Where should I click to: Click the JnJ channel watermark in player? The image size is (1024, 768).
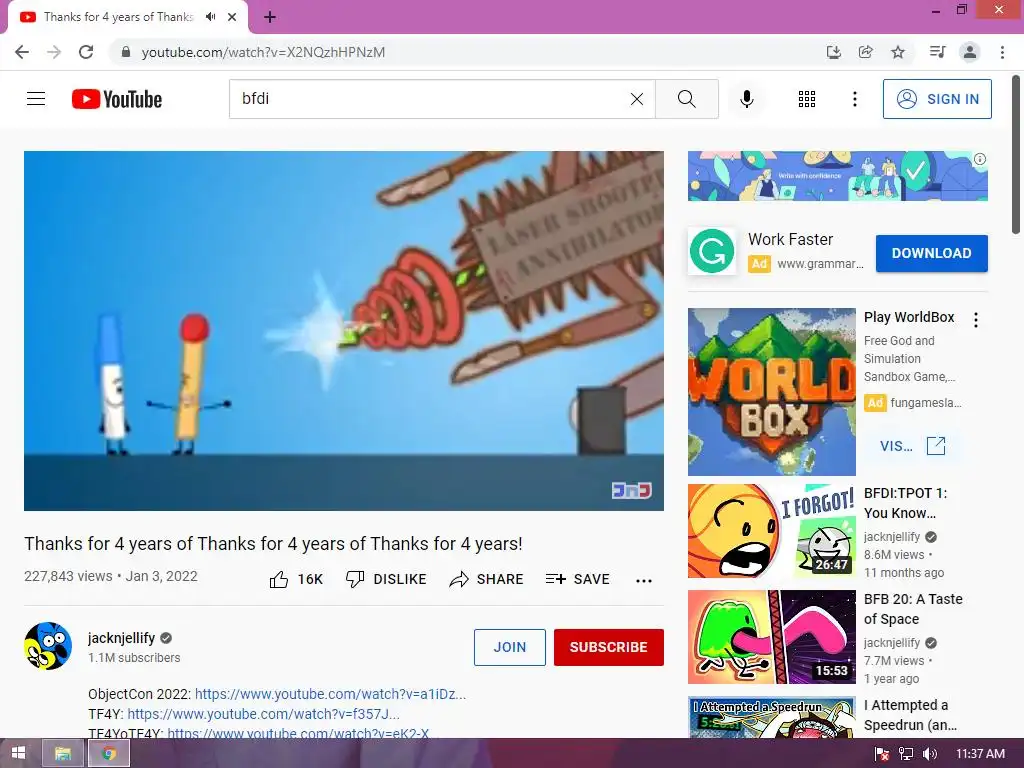[x=631, y=490]
